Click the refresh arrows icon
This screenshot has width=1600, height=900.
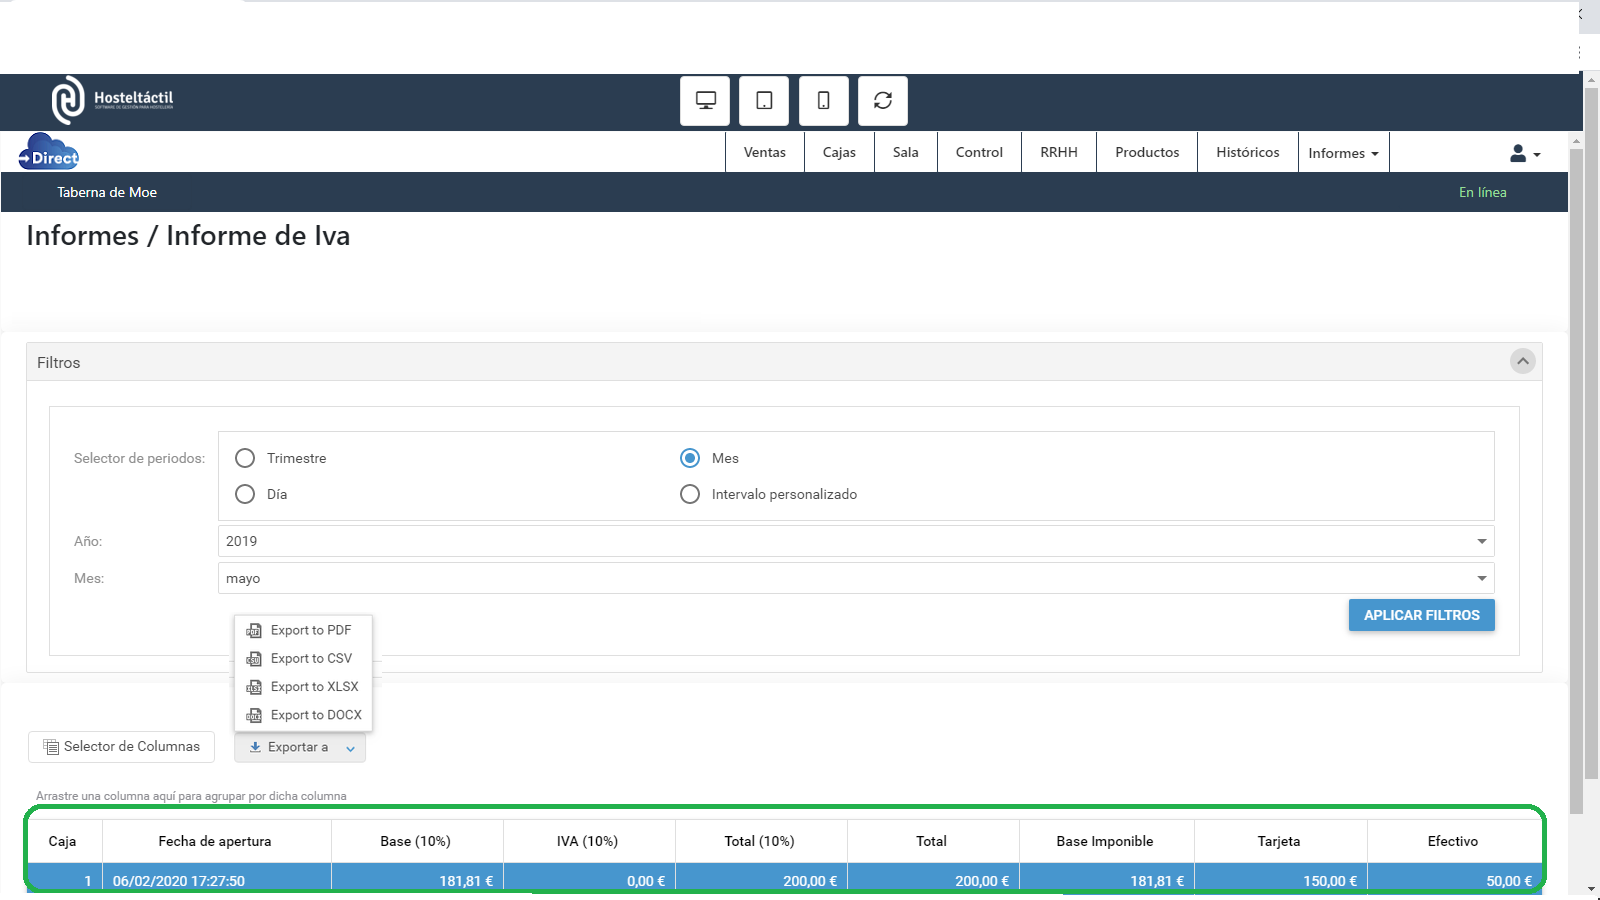pos(882,101)
